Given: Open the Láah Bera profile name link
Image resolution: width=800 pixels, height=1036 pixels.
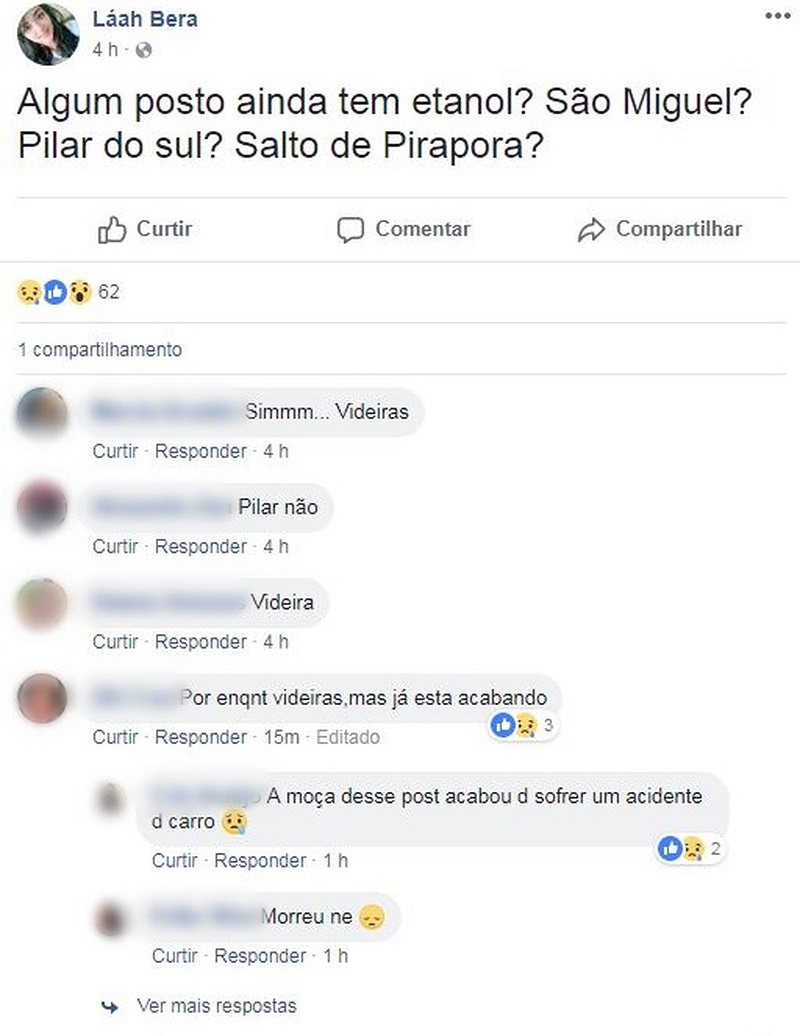Looking at the screenshot, I should click(145, 18).
